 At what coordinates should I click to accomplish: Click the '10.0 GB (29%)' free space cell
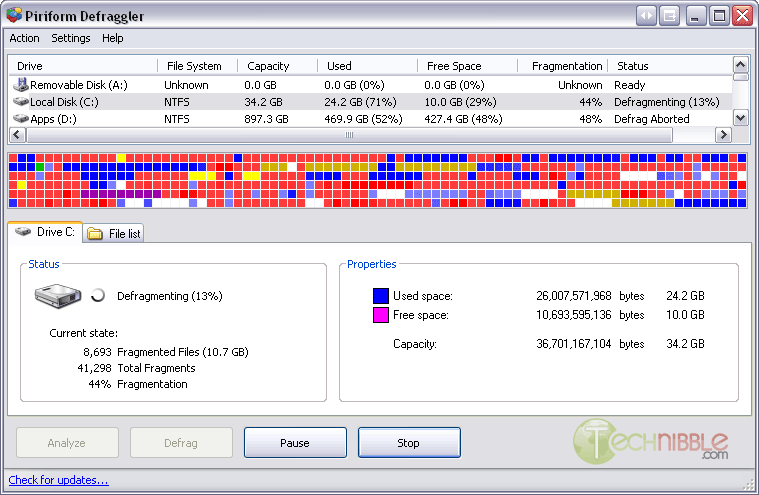(460, 102)
